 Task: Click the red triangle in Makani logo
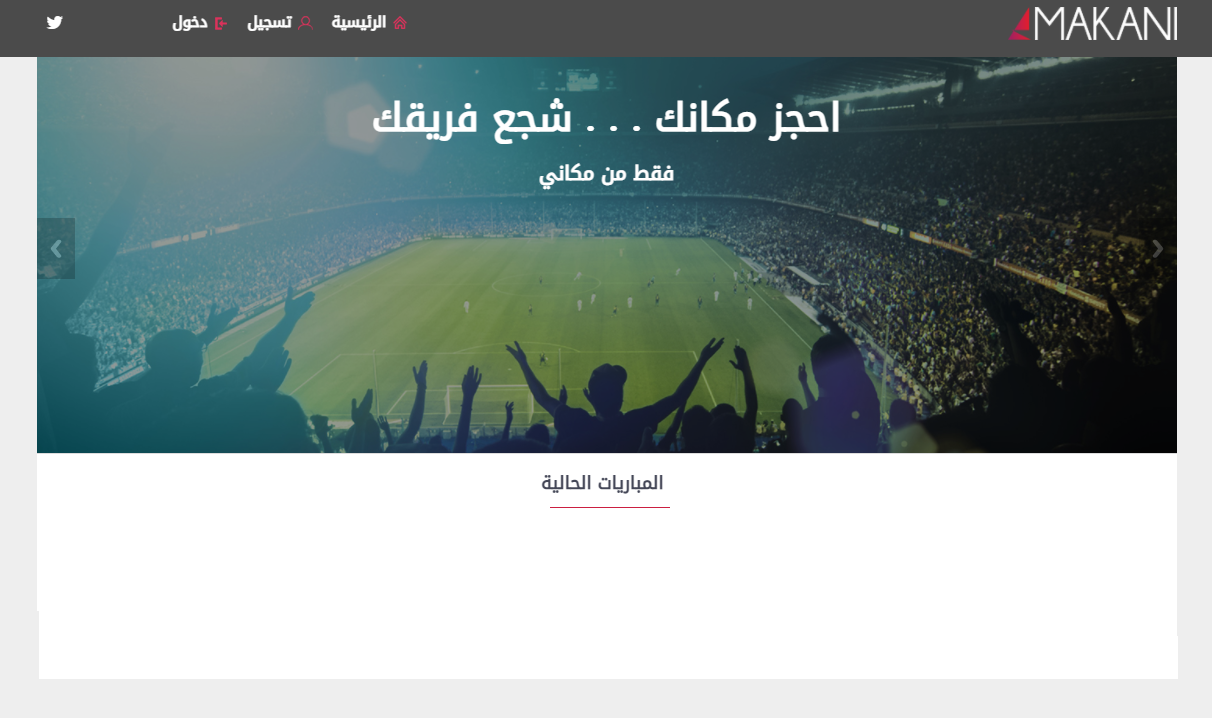(1021, 24)
